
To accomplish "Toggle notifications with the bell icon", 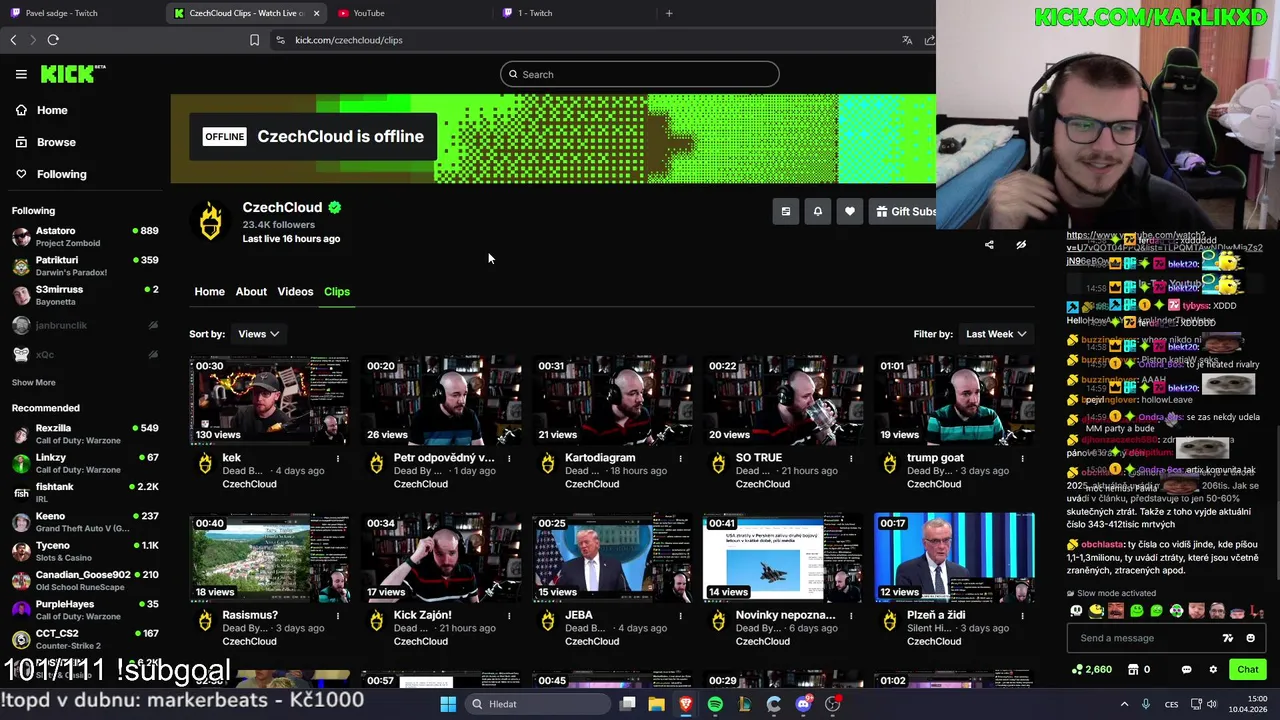I will 818,211.
